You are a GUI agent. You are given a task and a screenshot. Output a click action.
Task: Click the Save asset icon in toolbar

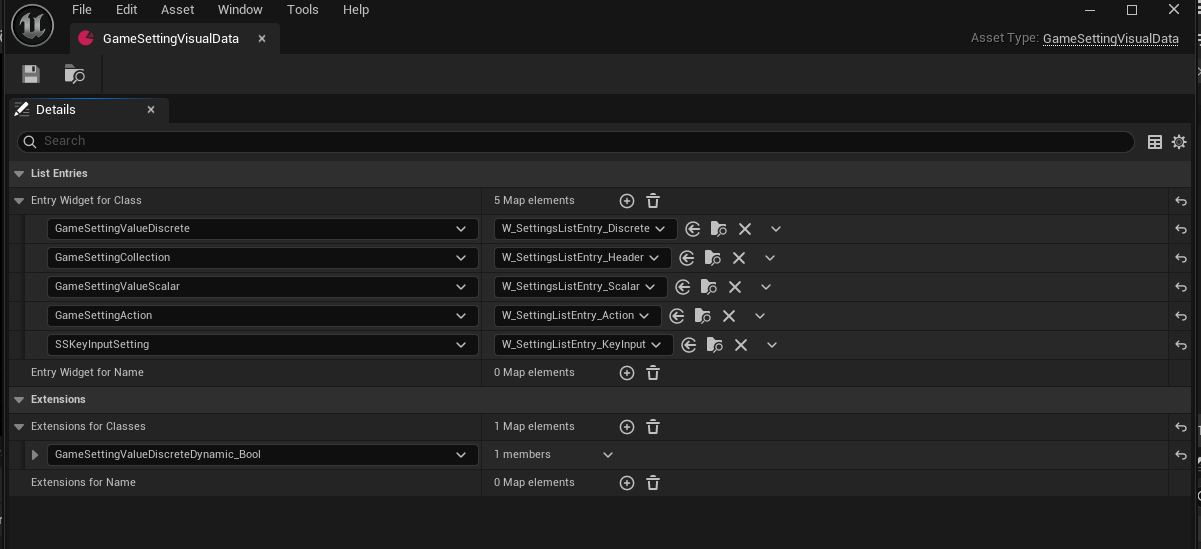pyautogui.click(x=31, y=74)
